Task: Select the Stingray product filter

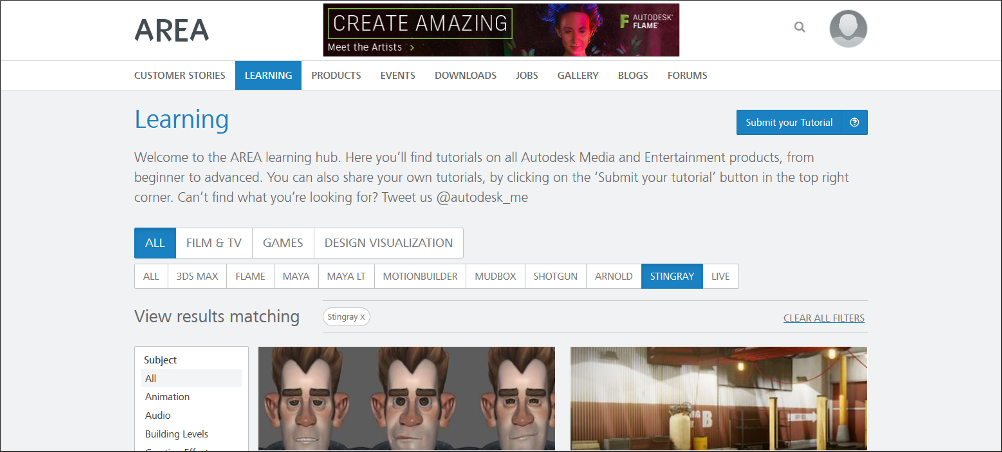Action: [x=672, y=276]
